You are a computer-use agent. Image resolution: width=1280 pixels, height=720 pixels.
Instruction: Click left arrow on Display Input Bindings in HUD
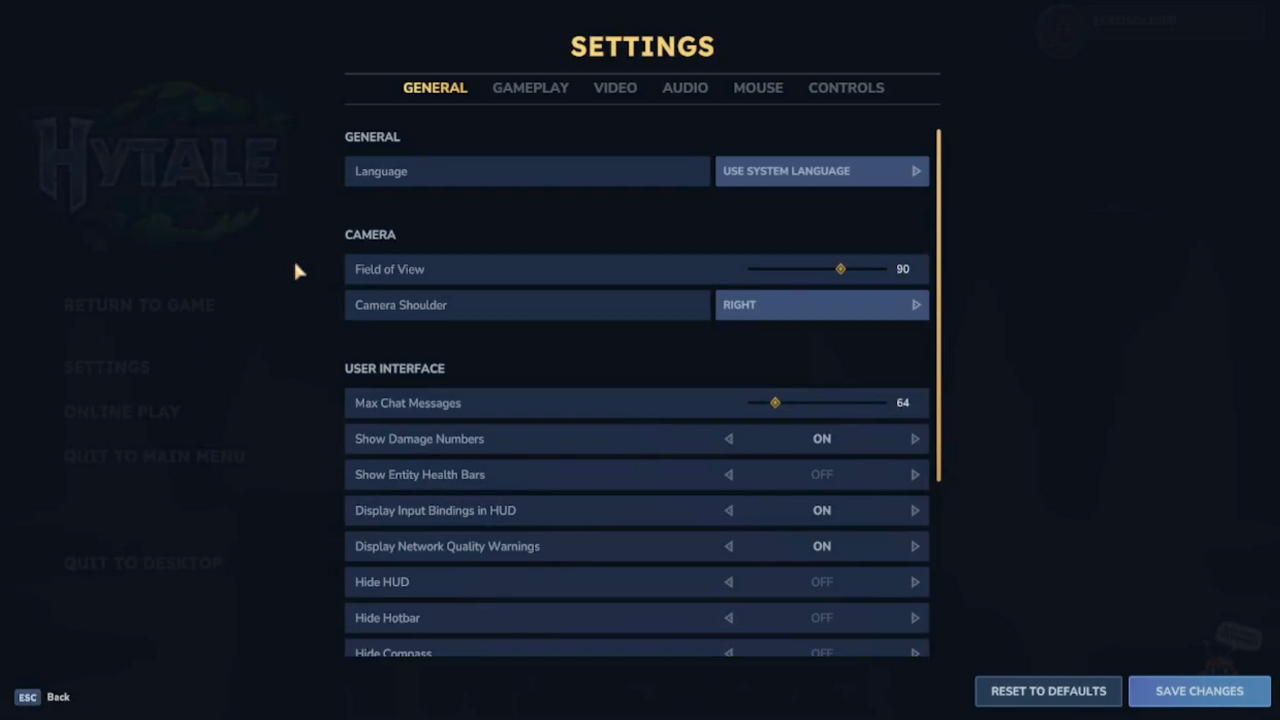click(x=728, y=511)
